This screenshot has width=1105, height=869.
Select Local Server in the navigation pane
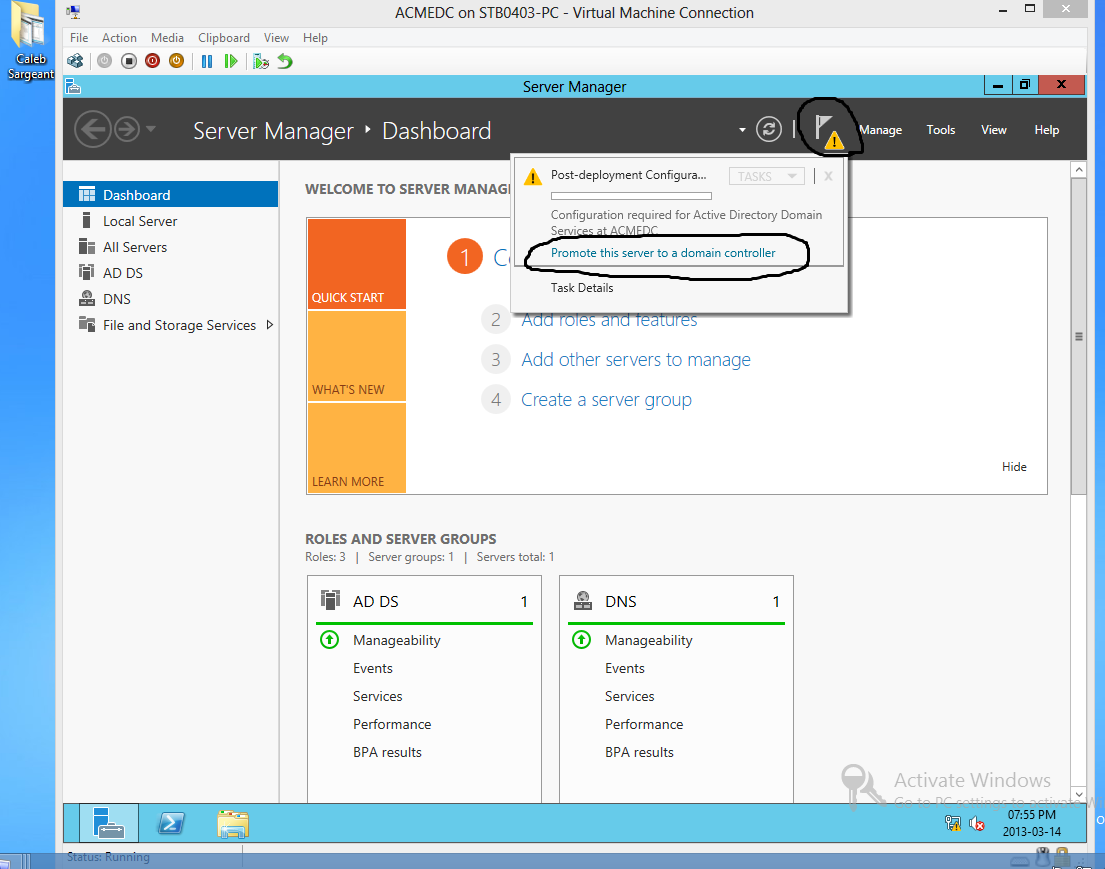point(171,221)
